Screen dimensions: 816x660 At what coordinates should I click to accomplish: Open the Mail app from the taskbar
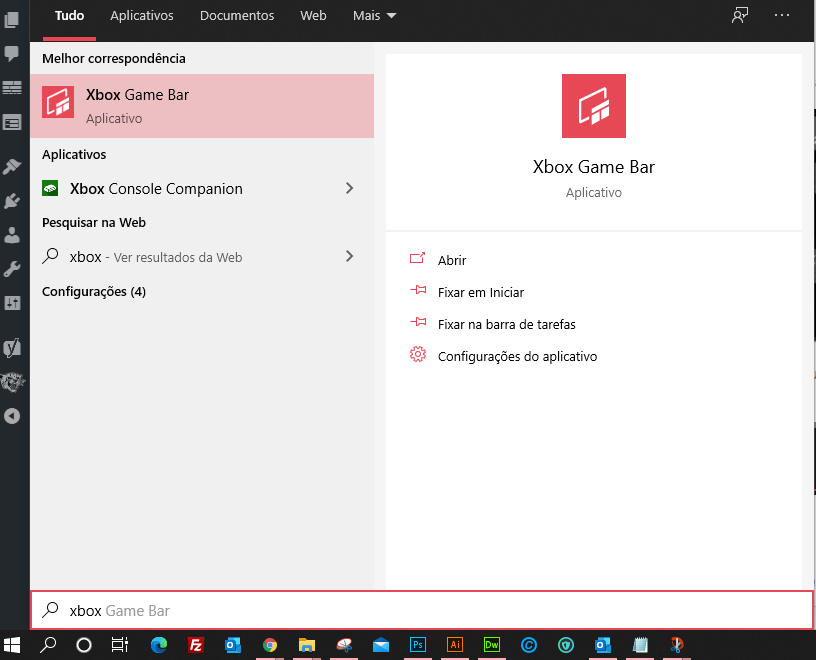(380, 645)
